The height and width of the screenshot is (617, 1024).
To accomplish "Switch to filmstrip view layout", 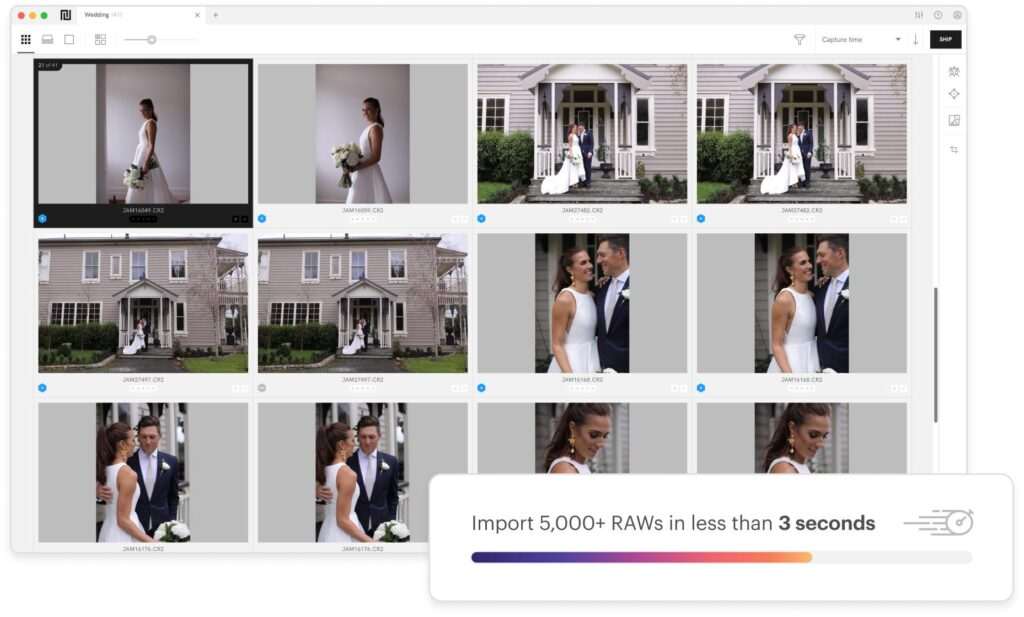I will click(x=48, y=40).
